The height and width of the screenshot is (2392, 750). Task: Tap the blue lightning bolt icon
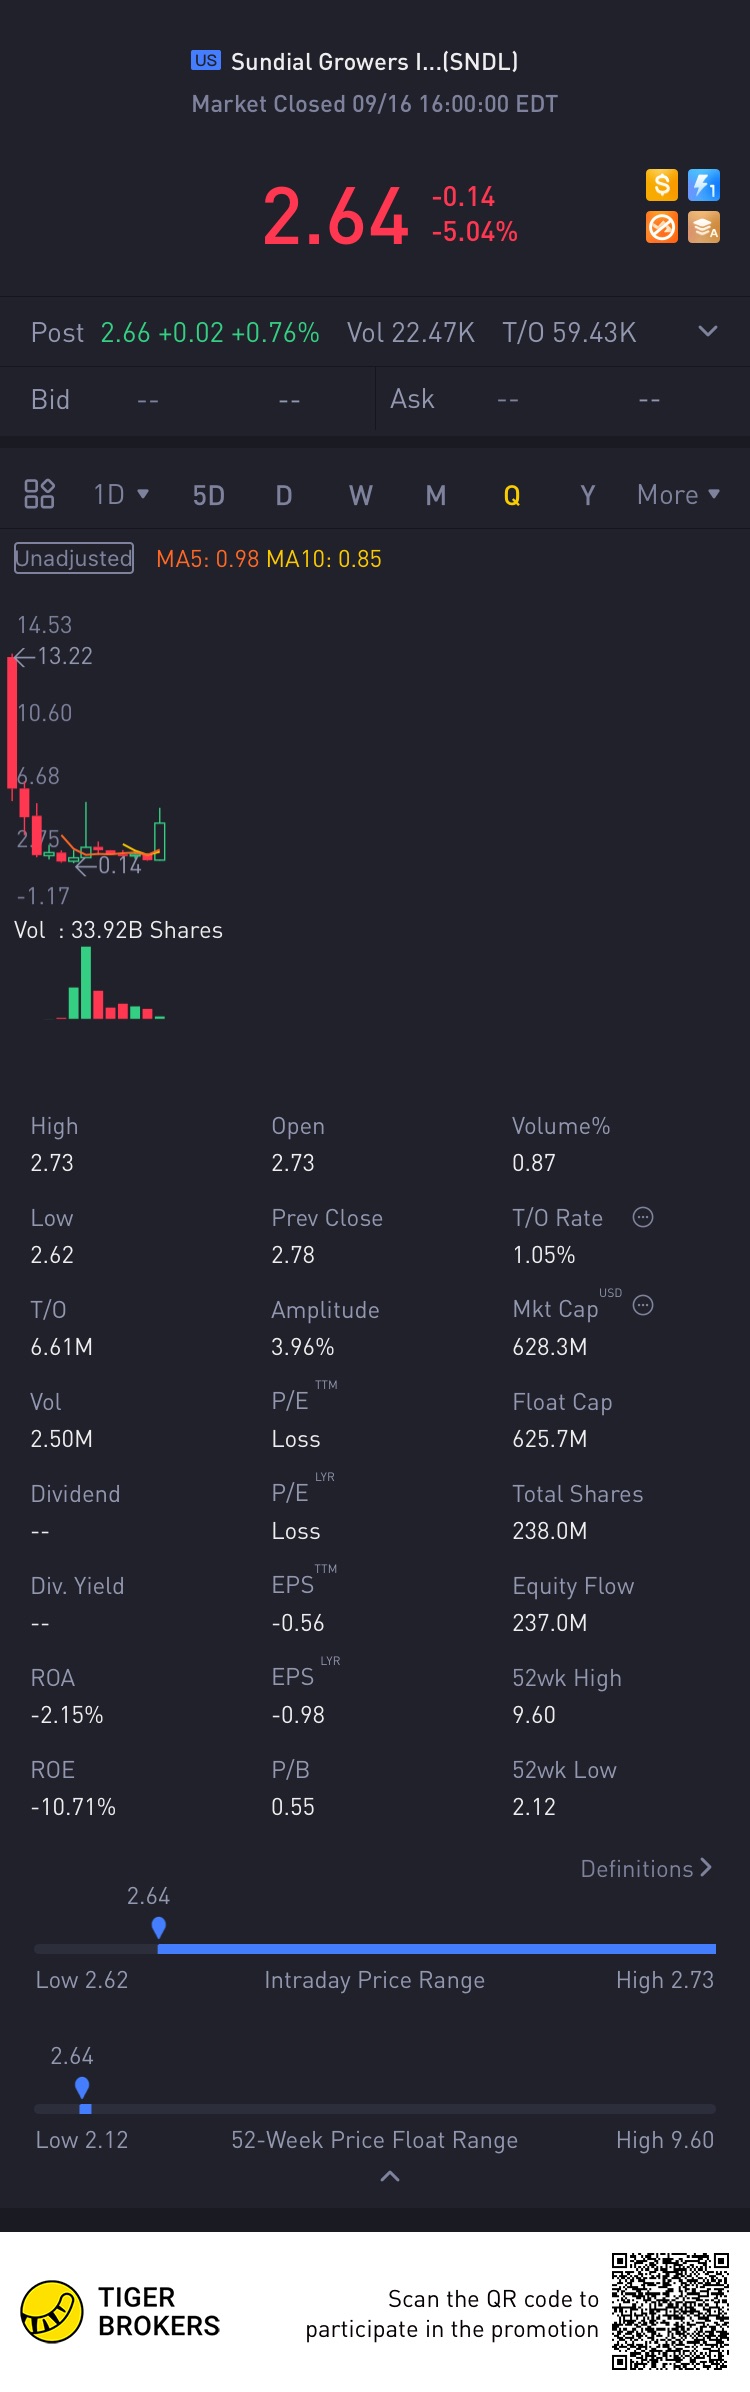click(704, 185)
